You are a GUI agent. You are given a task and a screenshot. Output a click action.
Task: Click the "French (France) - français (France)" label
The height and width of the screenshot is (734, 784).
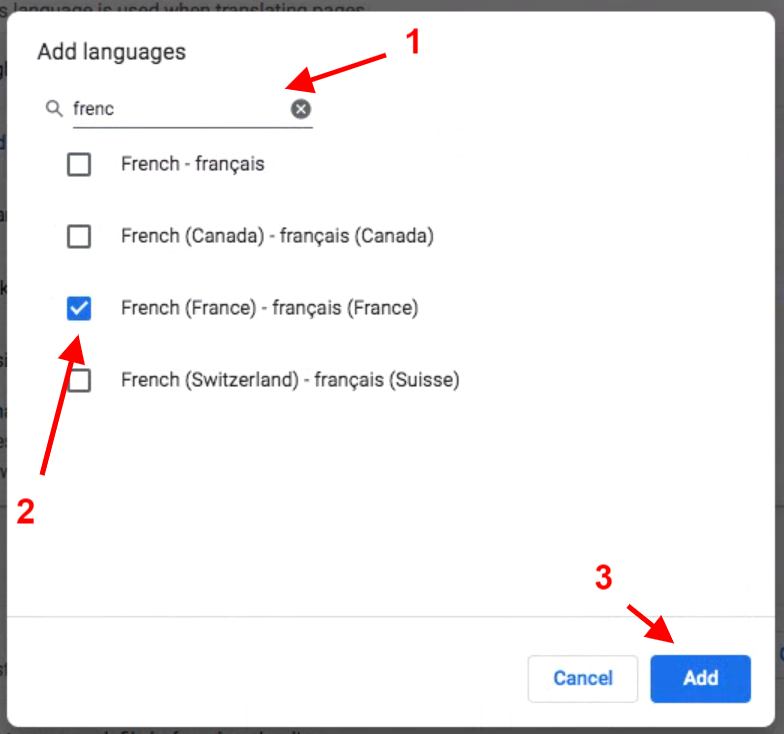269,308
